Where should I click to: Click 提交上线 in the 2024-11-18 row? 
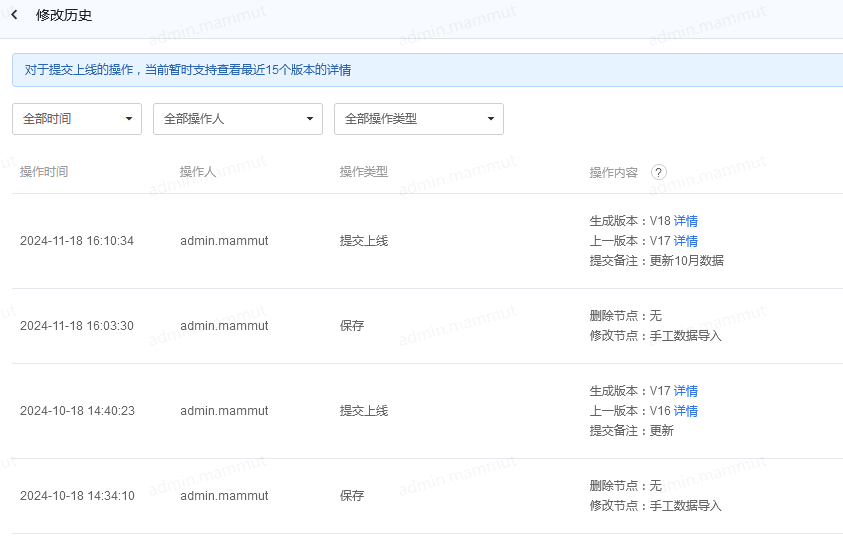[x=364, y=241]
